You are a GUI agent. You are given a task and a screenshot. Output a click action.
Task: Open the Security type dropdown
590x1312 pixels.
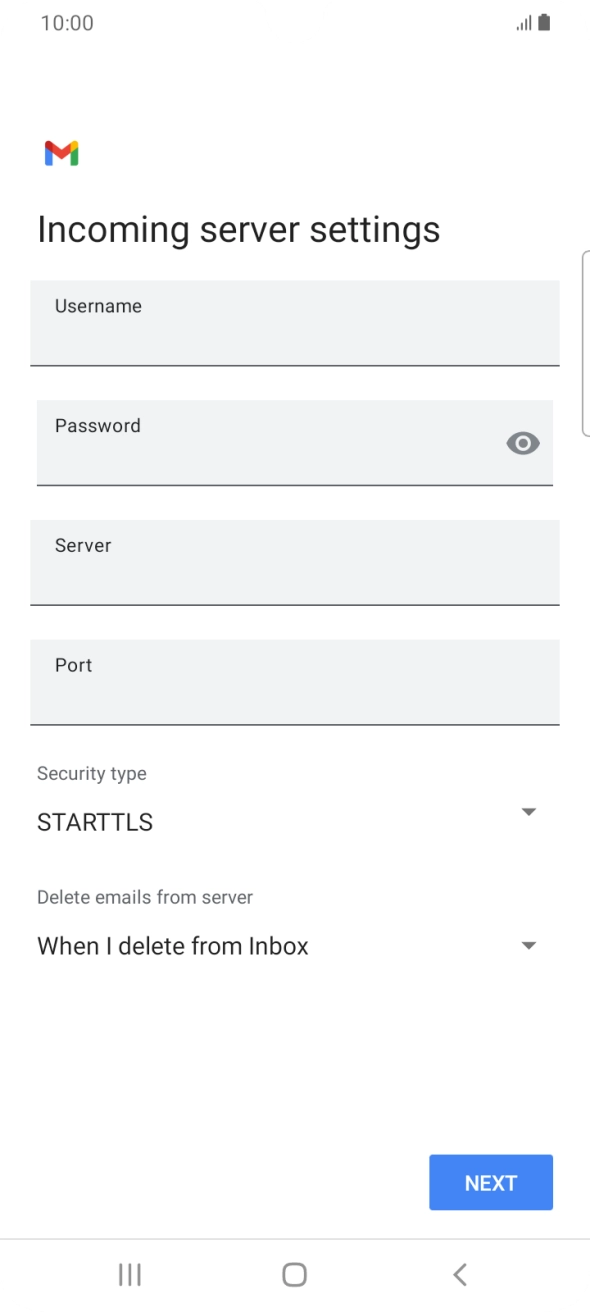click(x=294, y=811)
